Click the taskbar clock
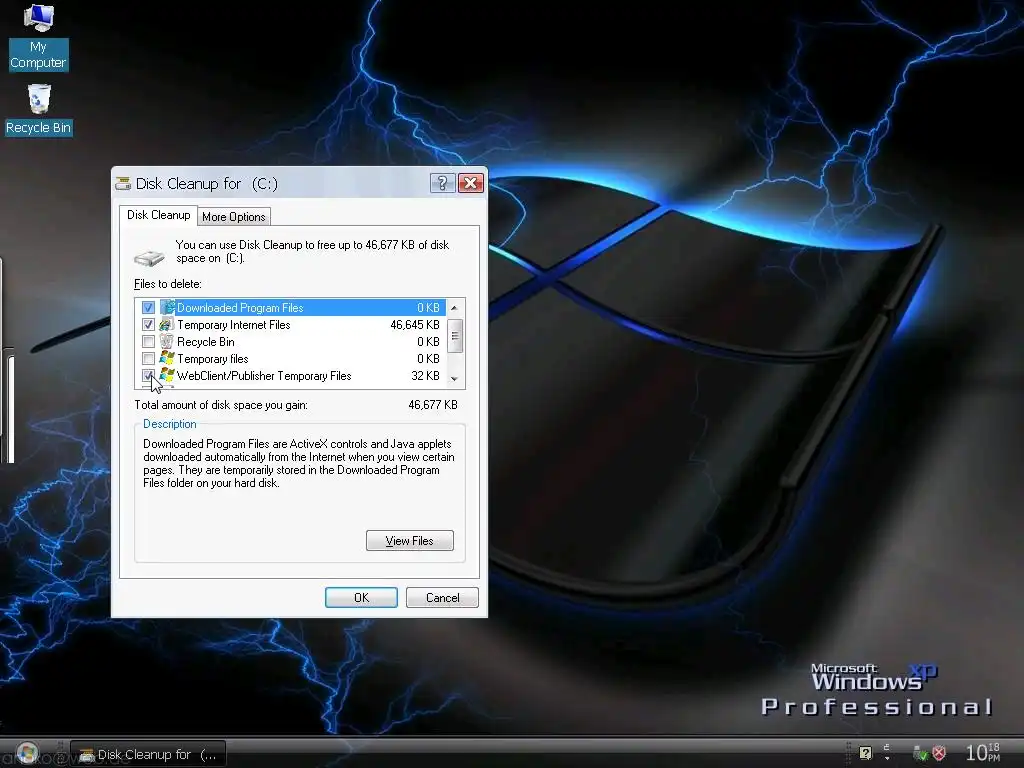 [983, 752]
